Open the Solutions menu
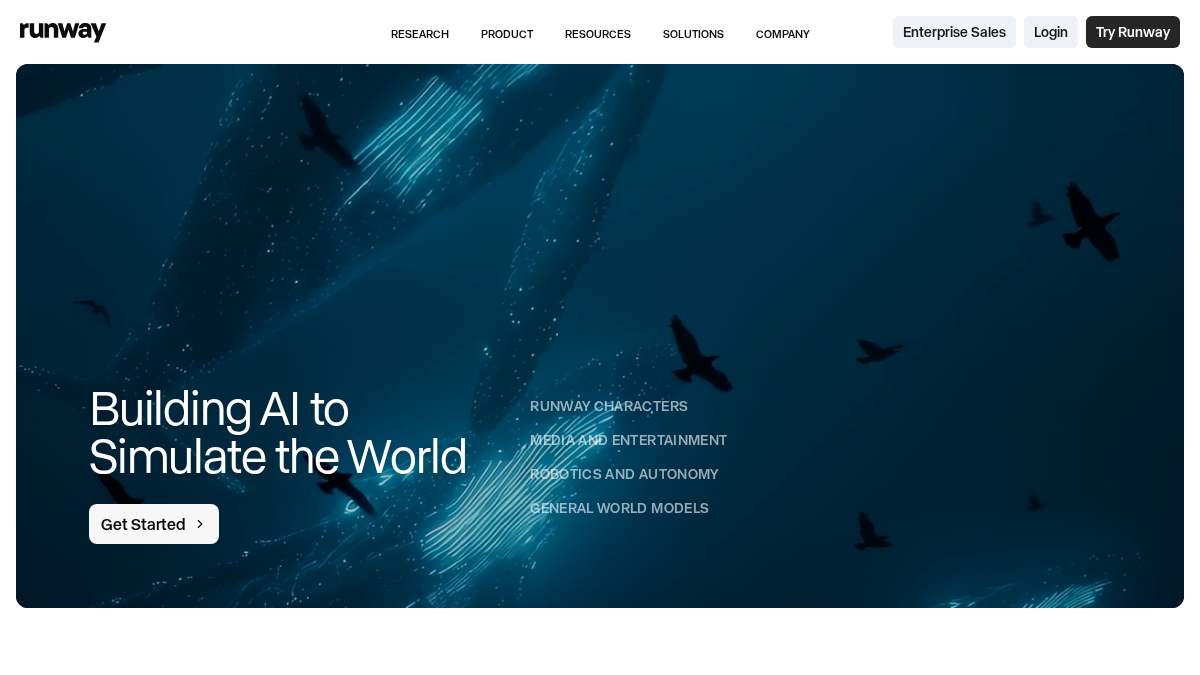1200x675 pixels. click(x=693, y=34)
